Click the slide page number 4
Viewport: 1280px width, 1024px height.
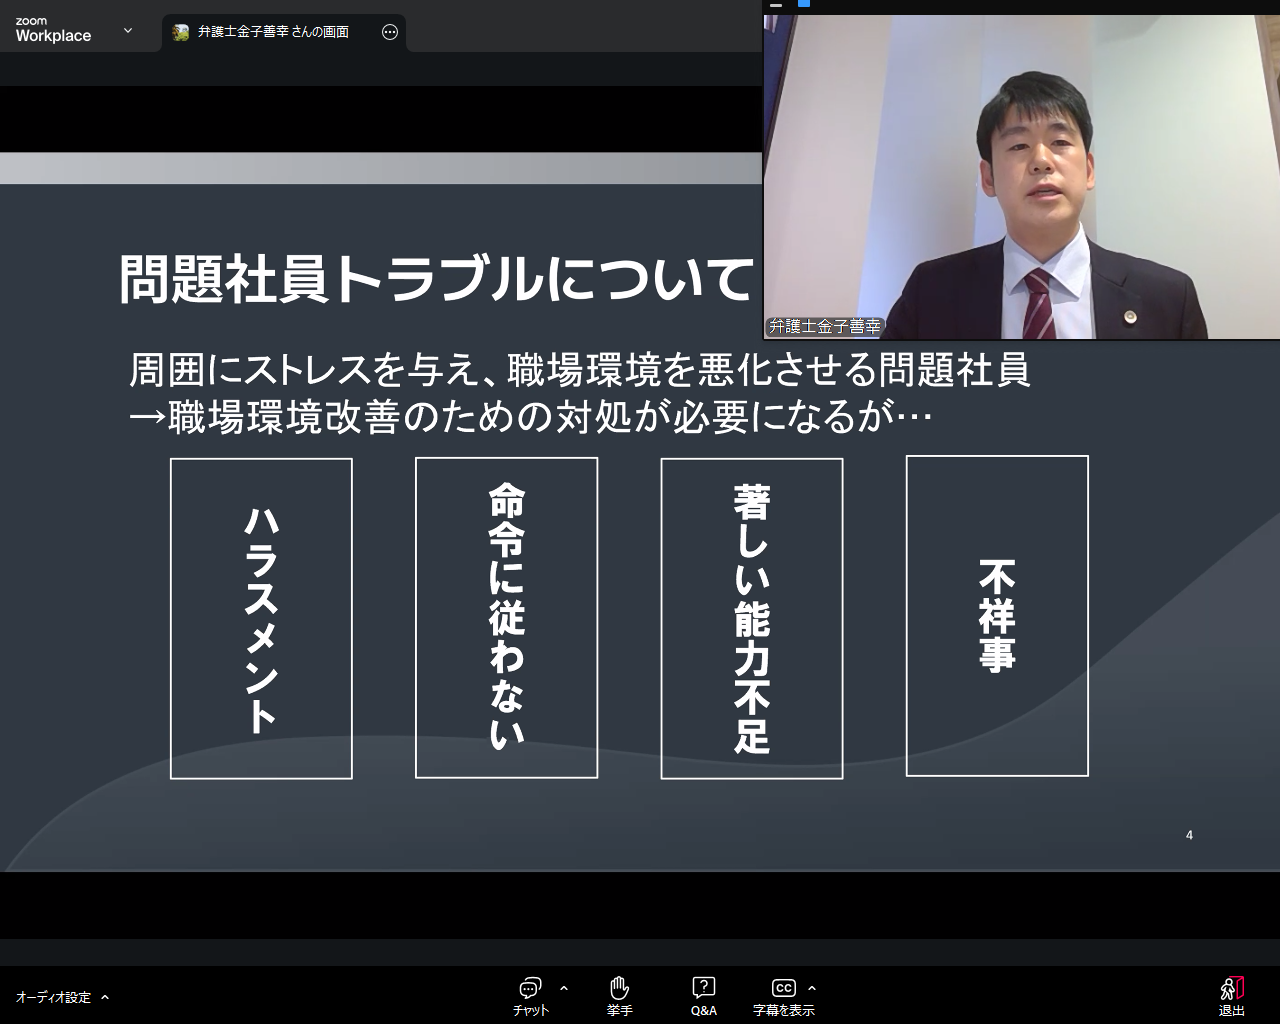click(x=1189, y=835)
